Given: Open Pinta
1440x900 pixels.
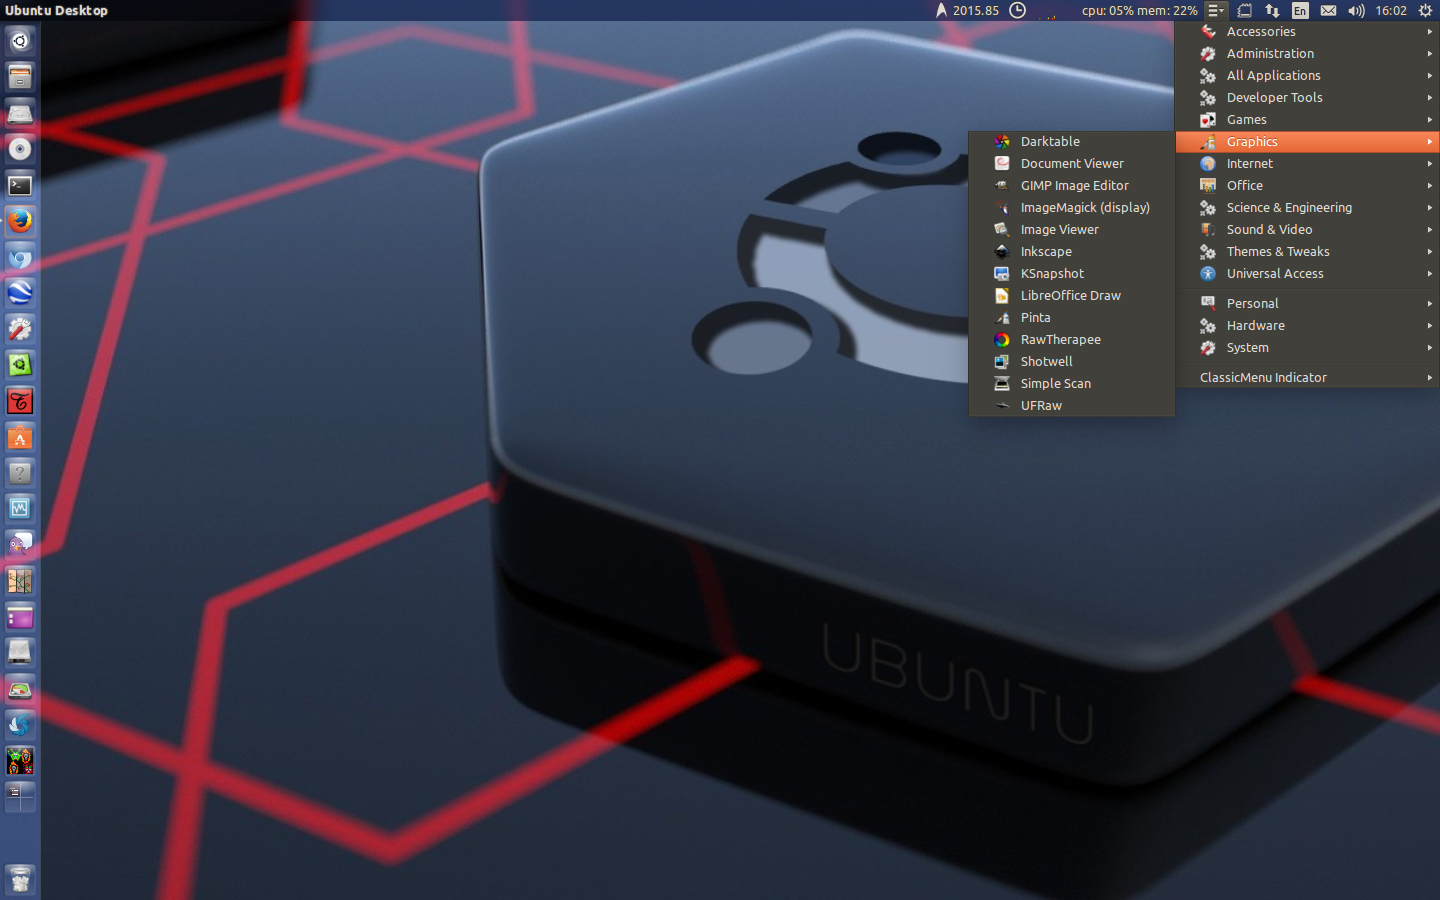Looking at the screenshot, I should (1071, 318).
